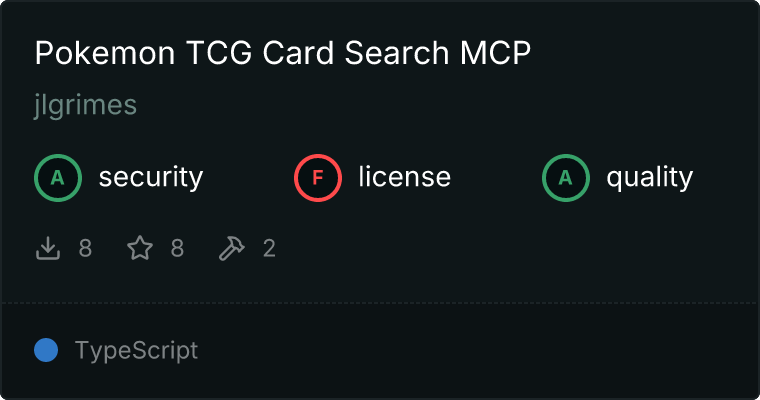The width and height of the screenshot is (760, 400).
Task: Select the license label text
Action: click(404, 176)
